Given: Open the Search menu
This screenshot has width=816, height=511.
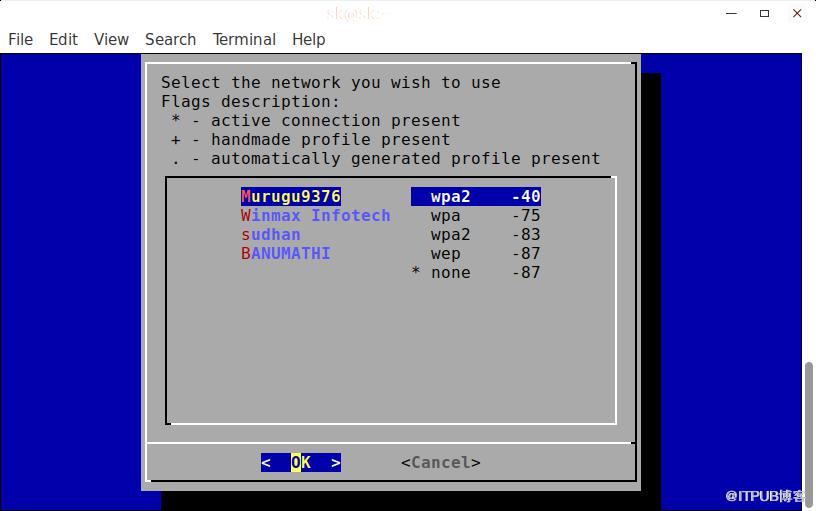Looking at the screenshot, I should [x=171, y=40].
